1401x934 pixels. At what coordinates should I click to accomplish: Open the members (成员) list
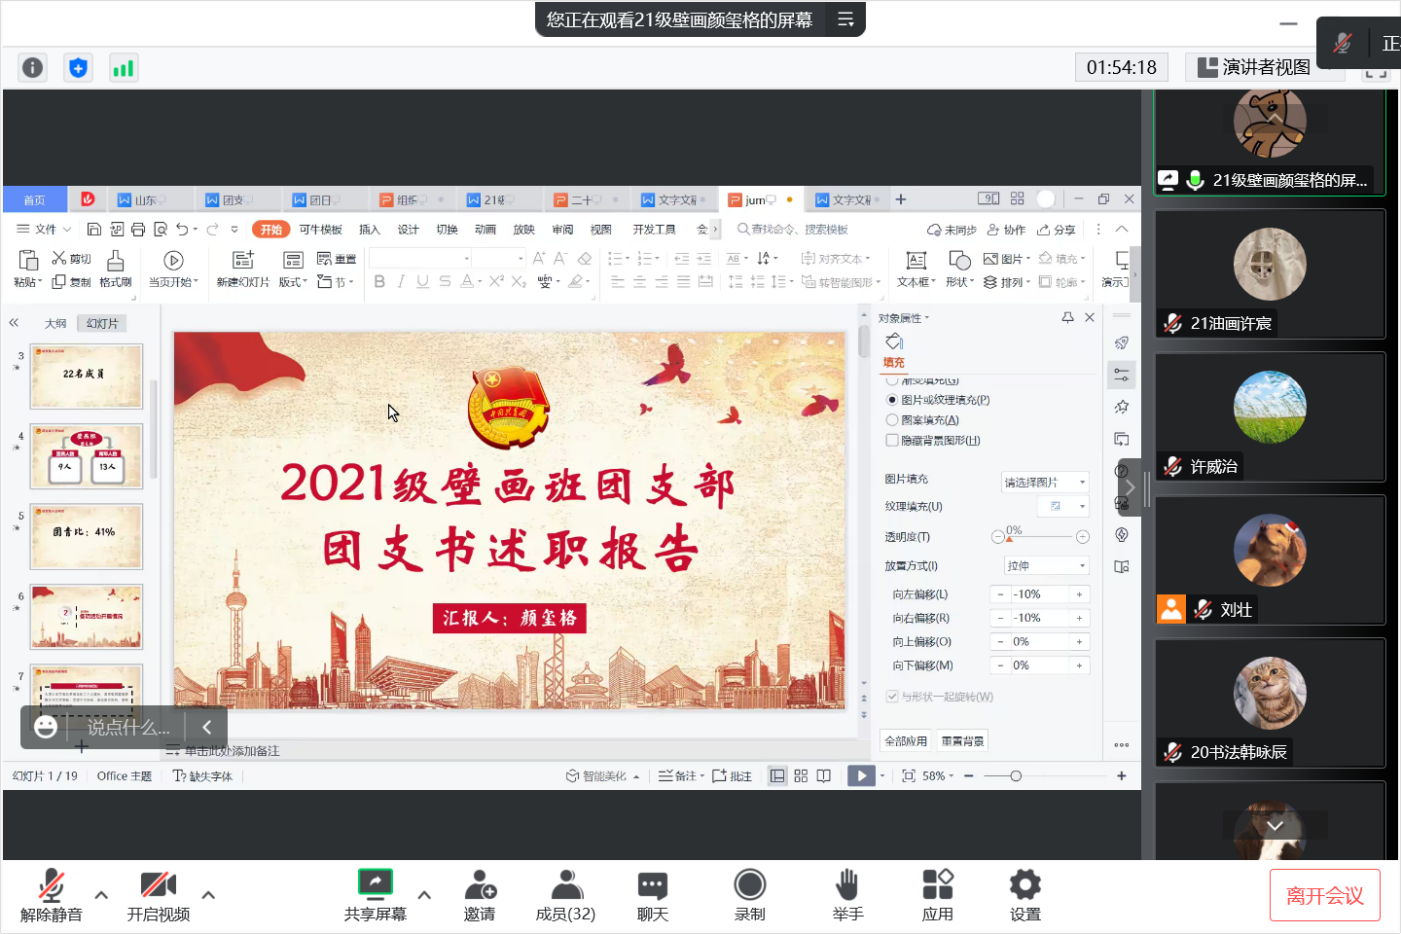point(566,886)
